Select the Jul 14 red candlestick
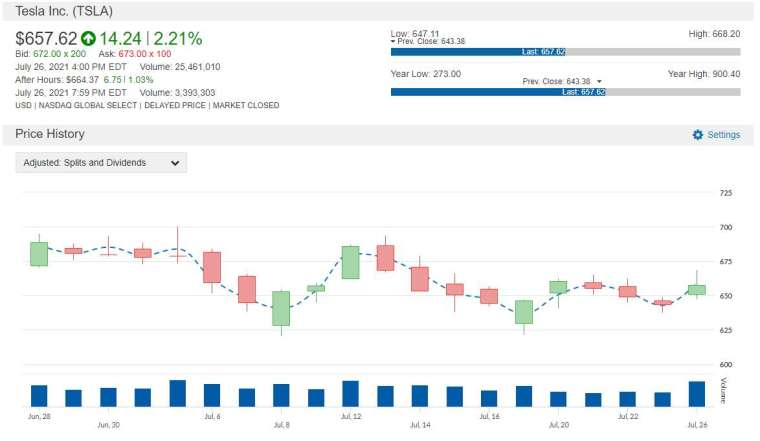The height and width of the screenshot is (441, 760). pos(420,279)
